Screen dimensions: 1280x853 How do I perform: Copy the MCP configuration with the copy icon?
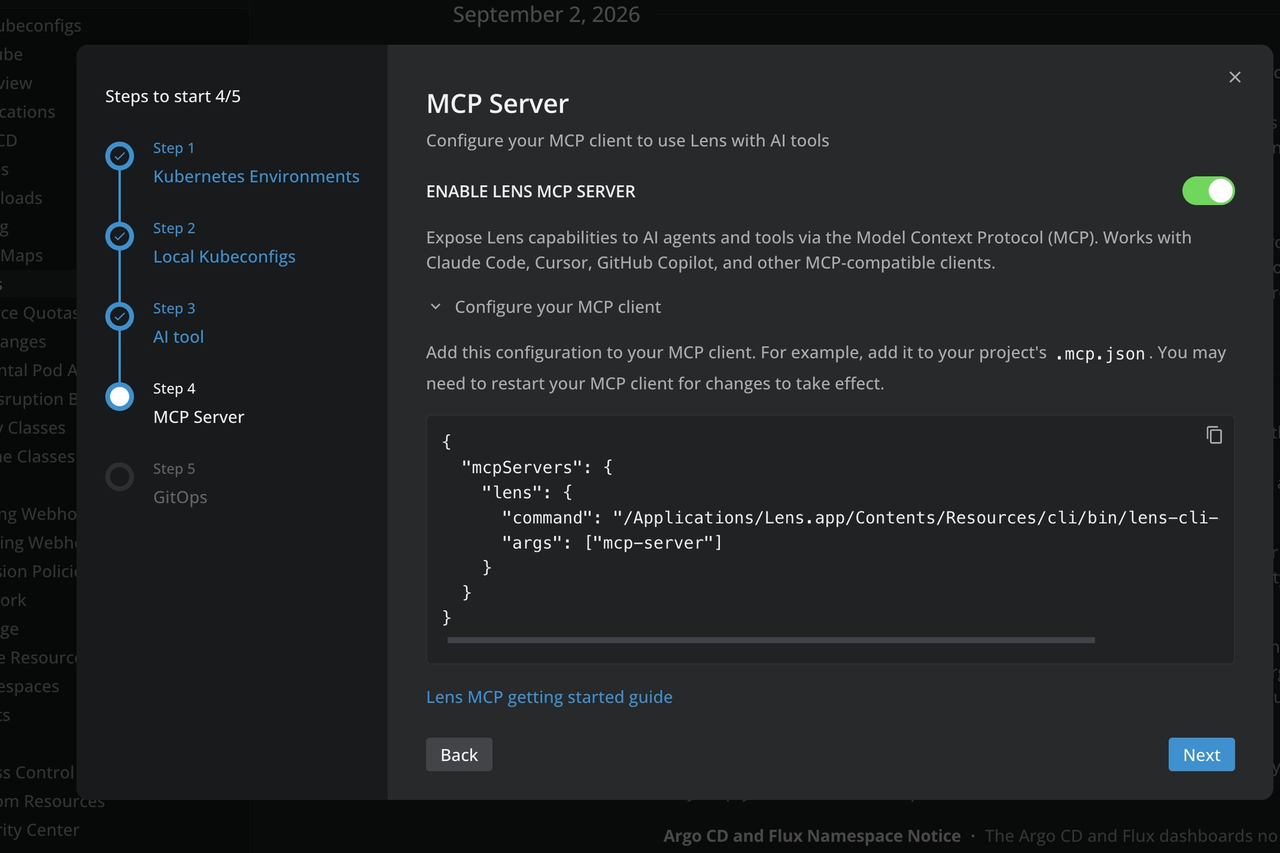(1214, 435)
